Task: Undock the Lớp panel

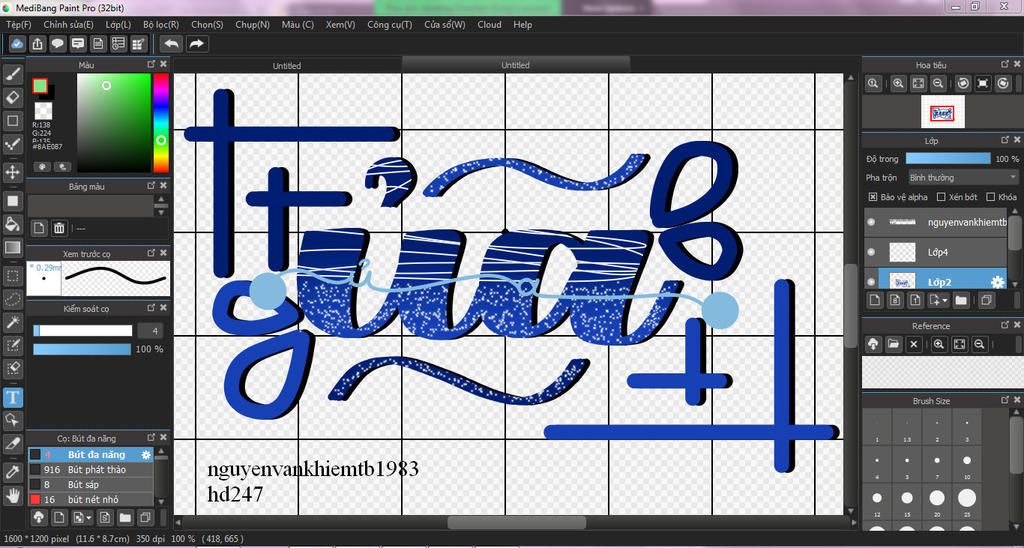Action: 1005,140
